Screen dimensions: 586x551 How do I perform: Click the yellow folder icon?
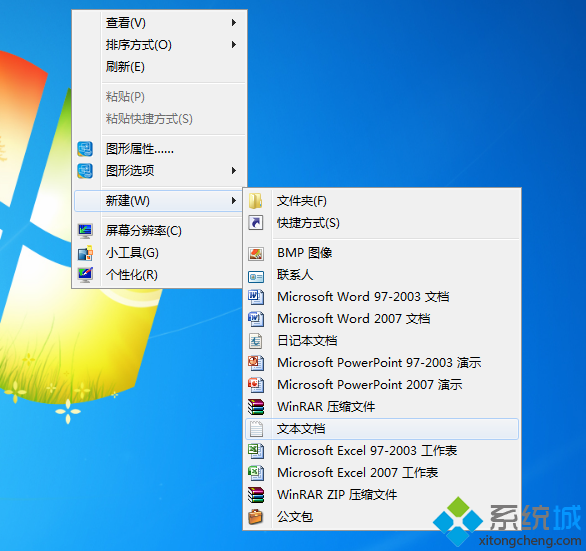pyautogui.click(x=256, y=201)
